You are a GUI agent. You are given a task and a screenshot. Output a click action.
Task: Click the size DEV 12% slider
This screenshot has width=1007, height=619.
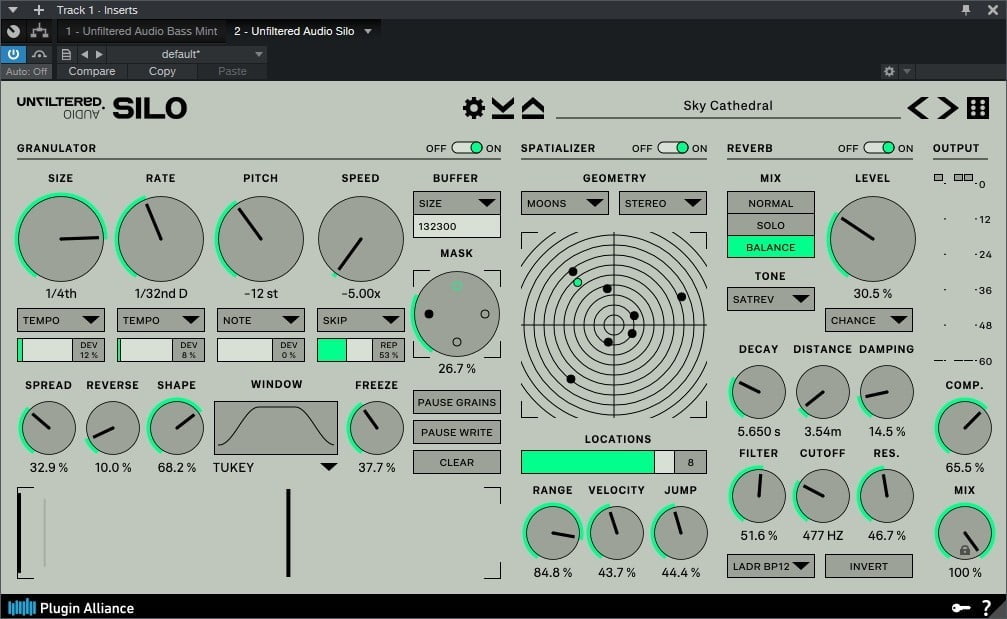point(60,350)
